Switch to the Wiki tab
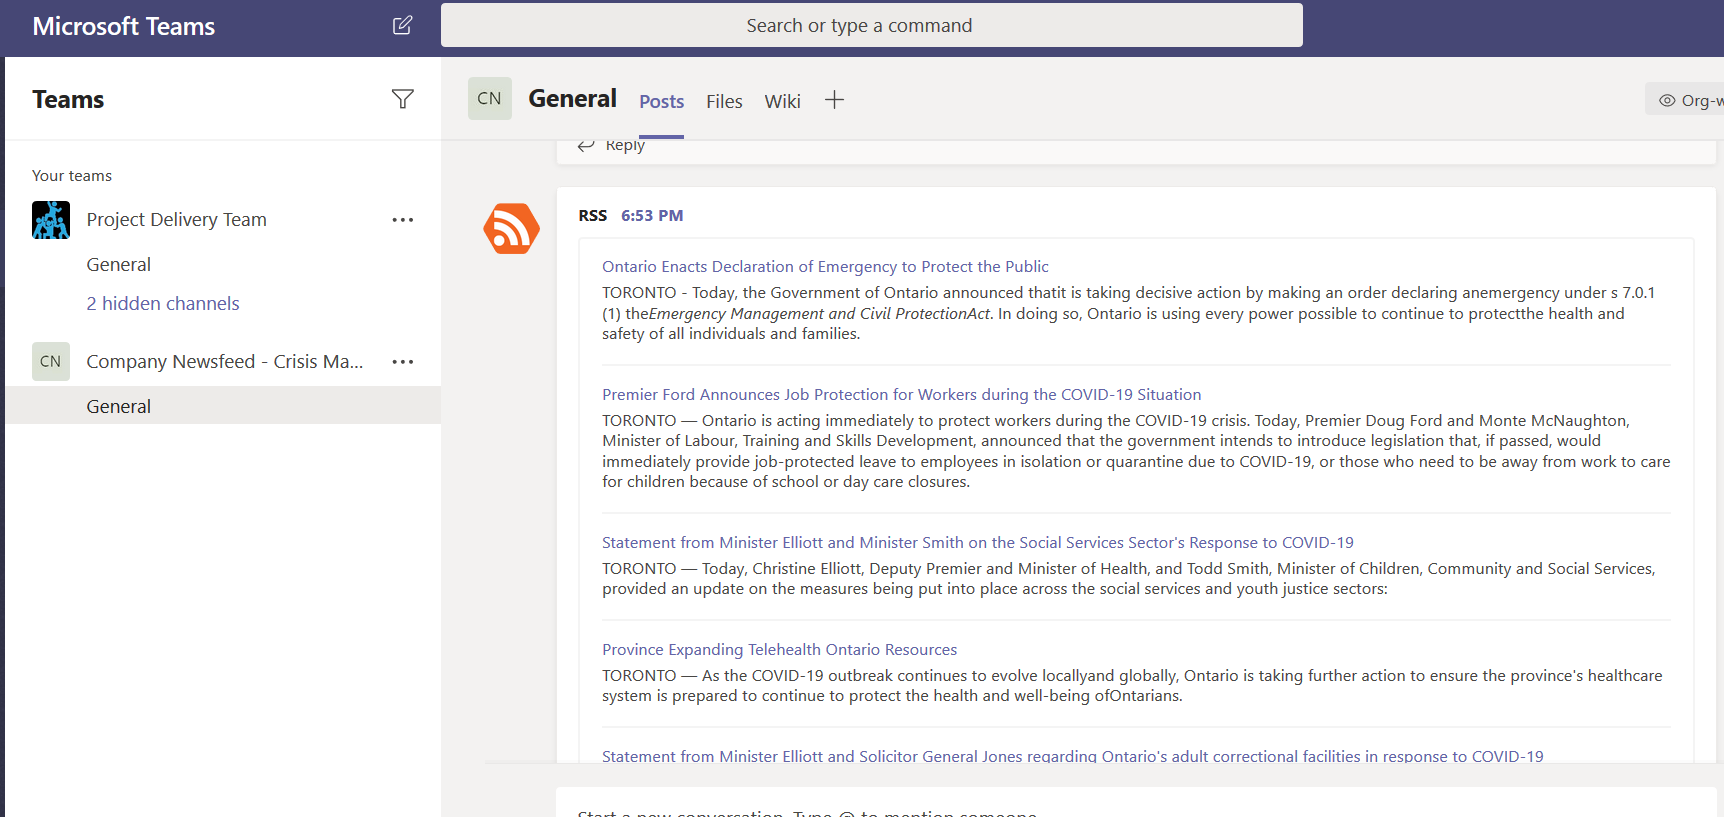1724x817 pixels. 782,102
